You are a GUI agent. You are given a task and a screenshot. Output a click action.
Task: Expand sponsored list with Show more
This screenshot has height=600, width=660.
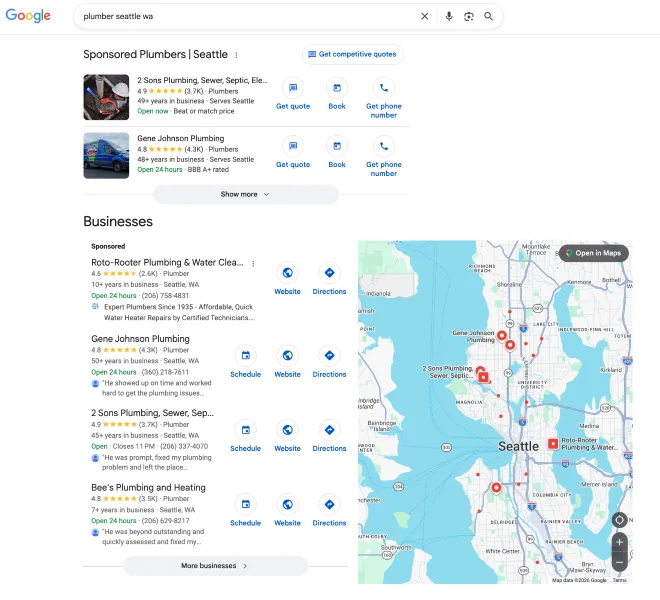coord(245,195)
